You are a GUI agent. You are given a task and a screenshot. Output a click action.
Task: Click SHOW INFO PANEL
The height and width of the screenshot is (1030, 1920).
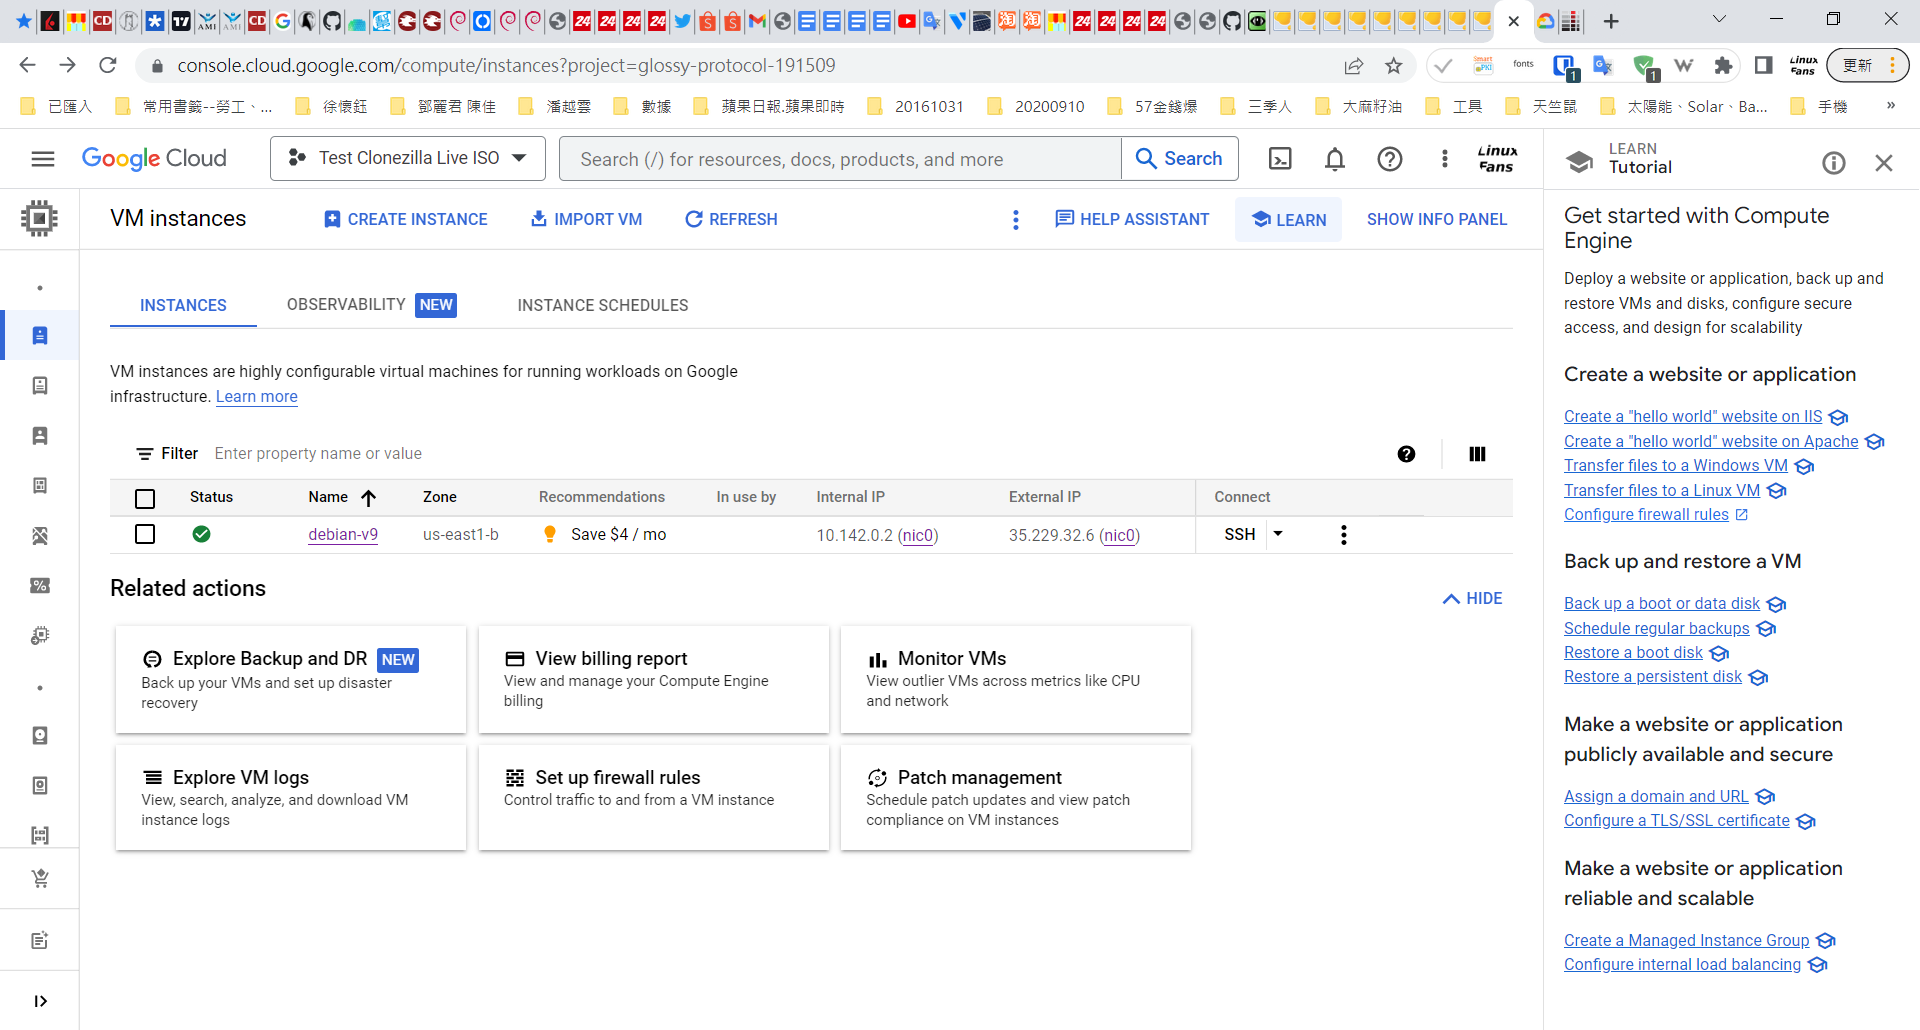click(1437, 220)
